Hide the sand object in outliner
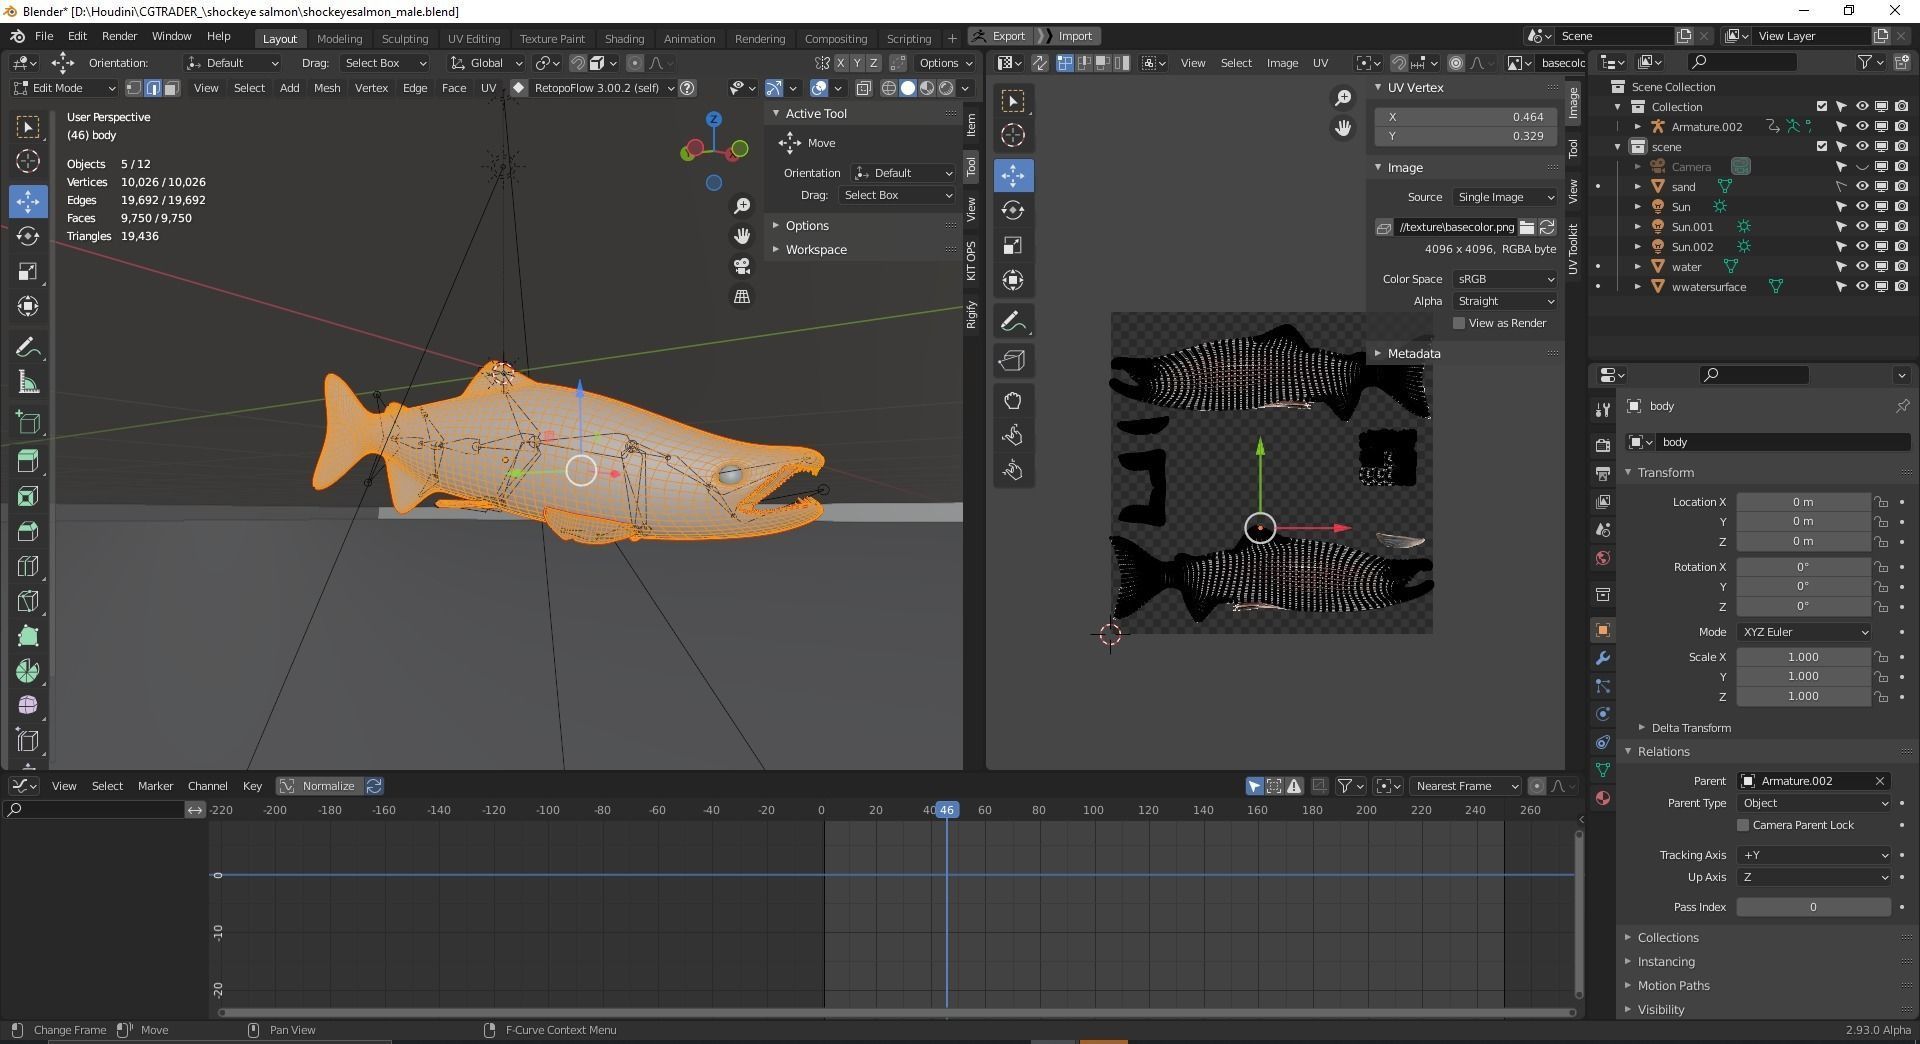Image resolution: width=1920 pixels, height=1044 pixels. tap(1861, 187)
